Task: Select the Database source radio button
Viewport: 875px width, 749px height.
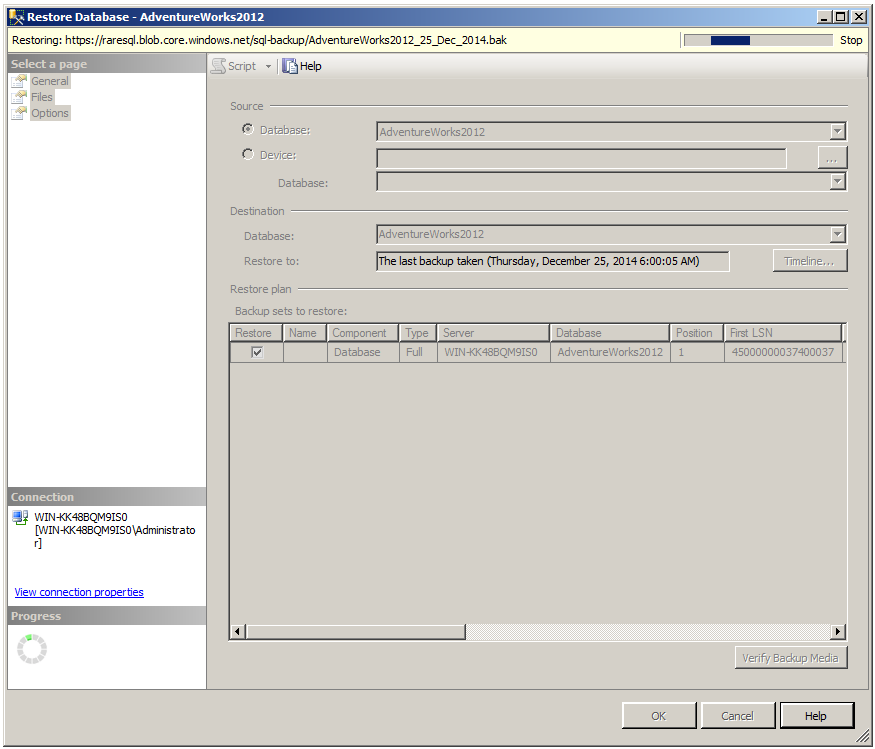Action: pos(248,130)
